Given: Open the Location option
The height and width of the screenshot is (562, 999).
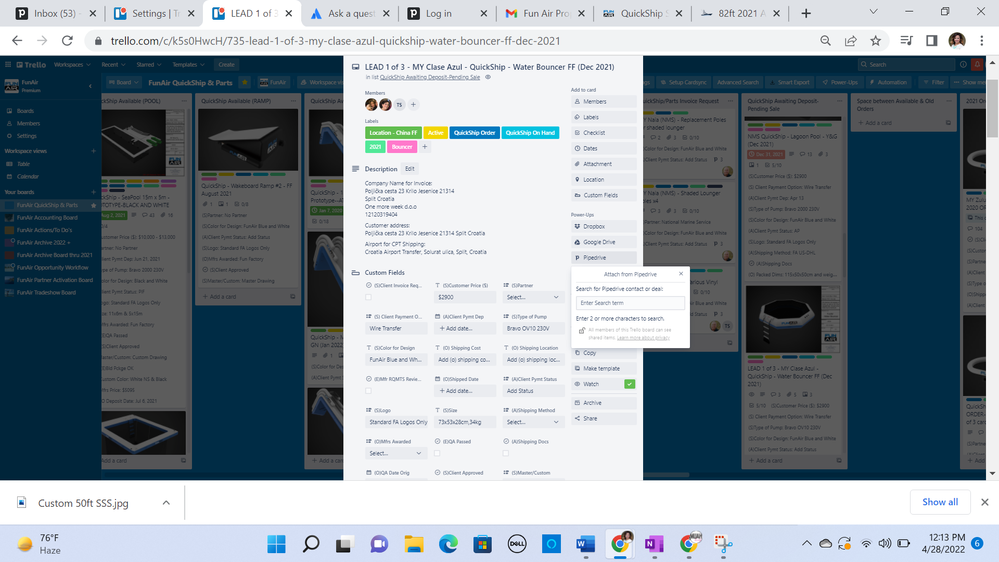Looking at the screenshot, I should click(x=603, y=180).
